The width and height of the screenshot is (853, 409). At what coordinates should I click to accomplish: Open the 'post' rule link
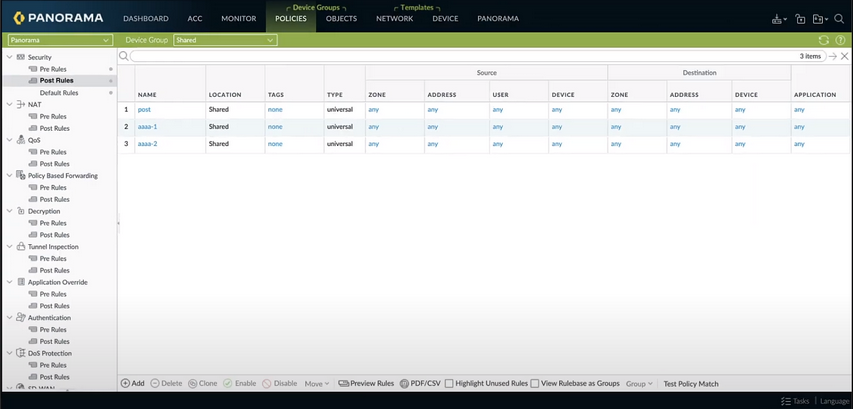pyautogui.click(x=144, y=109)
